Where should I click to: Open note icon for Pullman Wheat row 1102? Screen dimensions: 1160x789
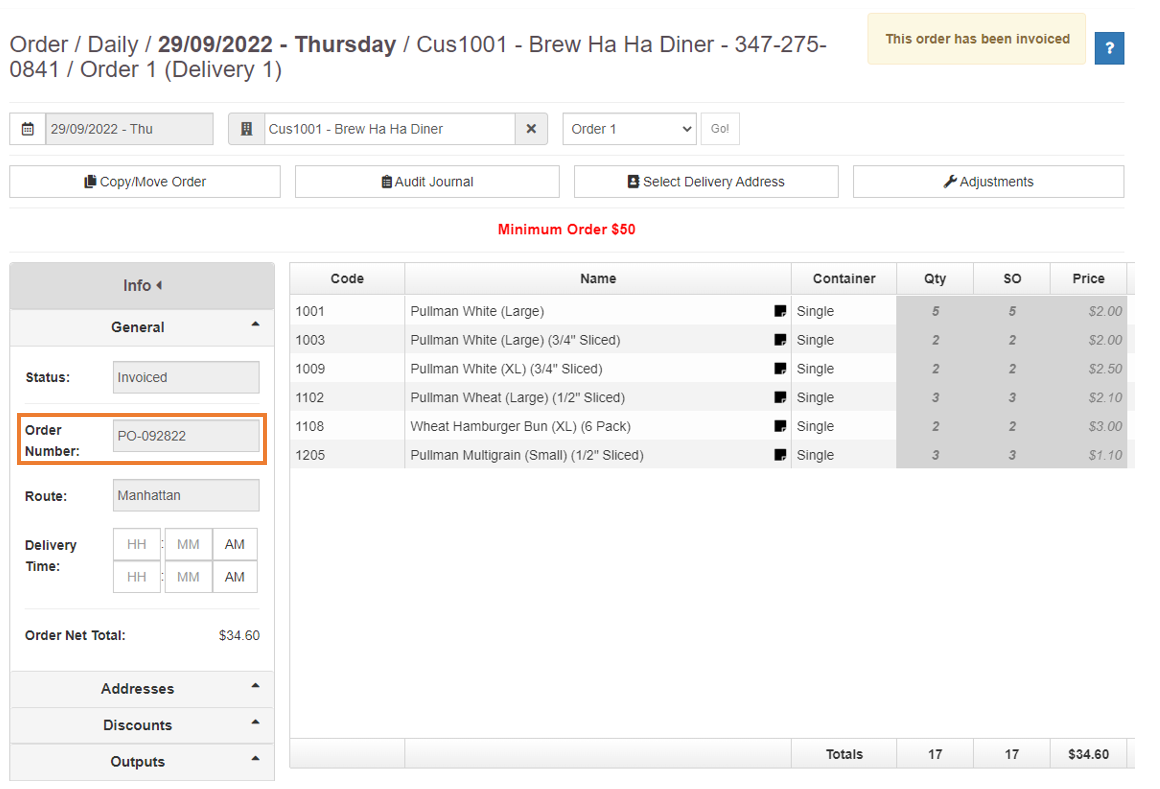pyautogui.click(x=780, y=398)
